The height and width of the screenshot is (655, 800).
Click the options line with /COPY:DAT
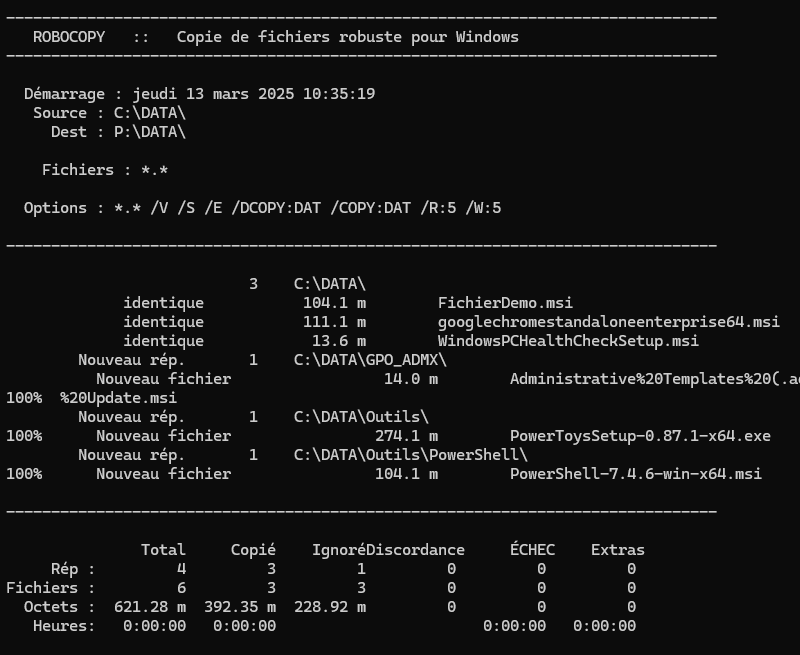click(x=262, y=208)
